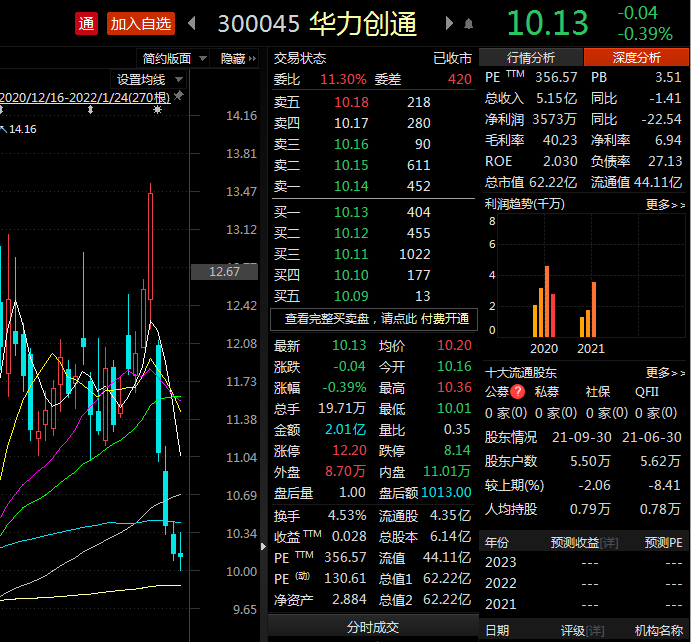The image size is (691, 642).
Task: Open the 设置均线 dropdown
Action: coord(149,79)
